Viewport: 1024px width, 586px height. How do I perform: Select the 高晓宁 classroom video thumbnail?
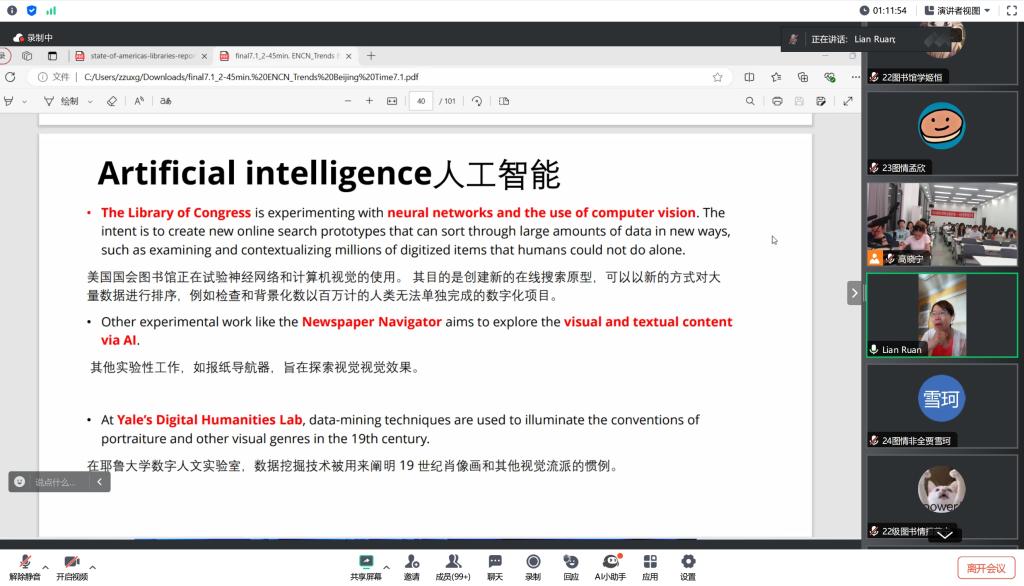click(942, 224)
